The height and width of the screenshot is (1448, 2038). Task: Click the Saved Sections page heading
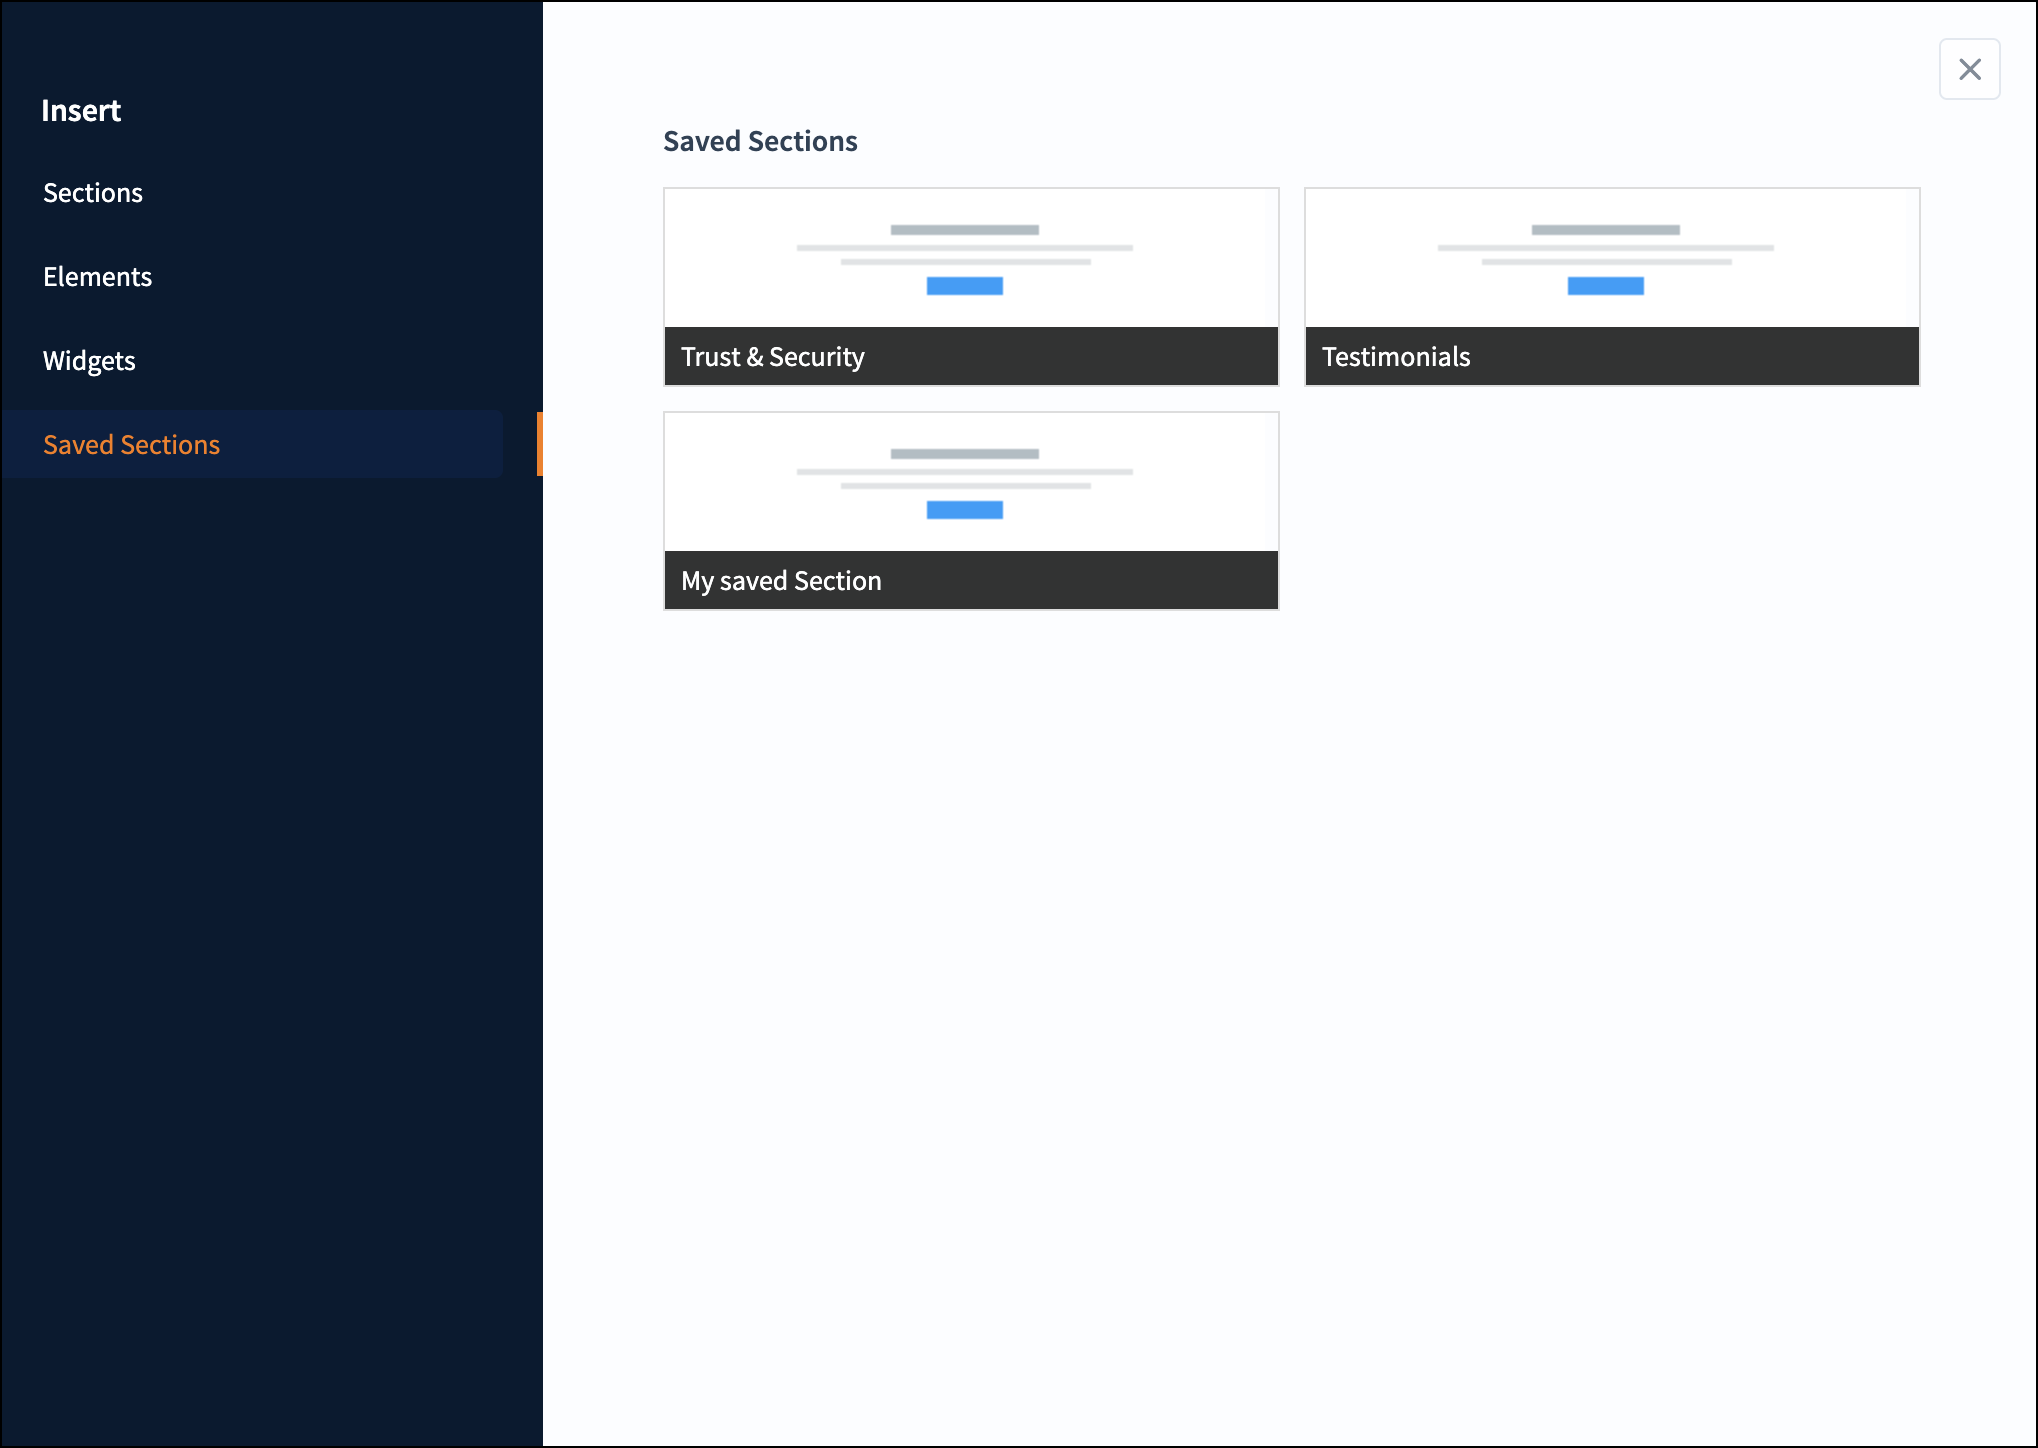(760, 142)
